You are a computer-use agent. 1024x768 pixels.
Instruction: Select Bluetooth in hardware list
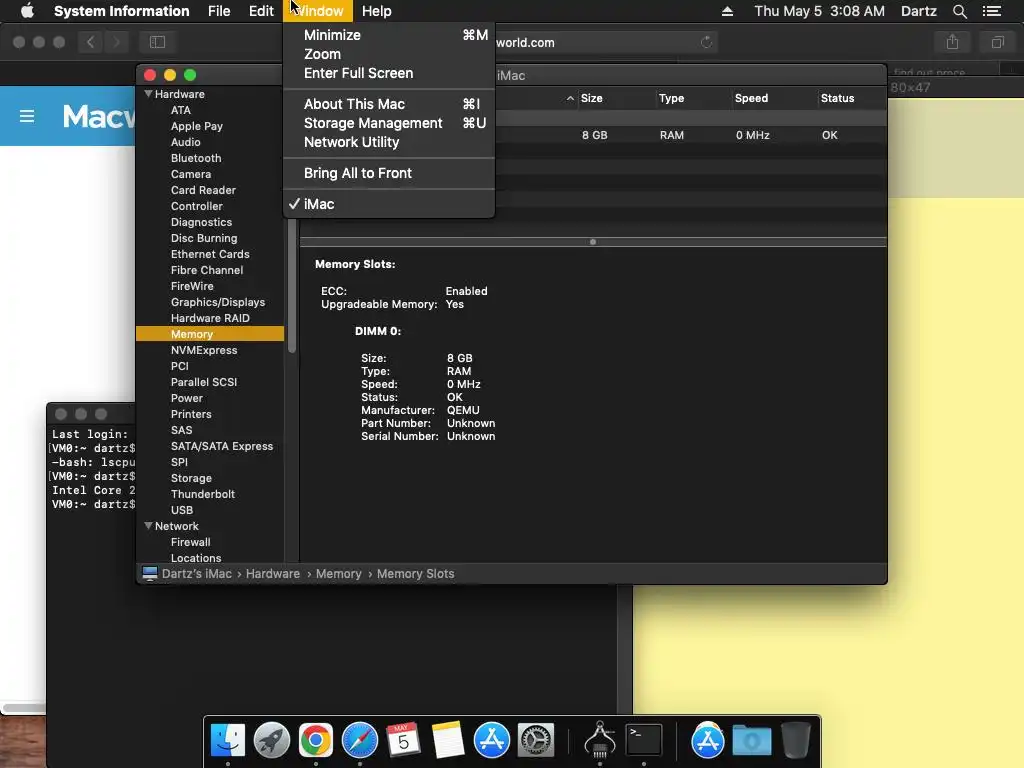click(196, 158)
